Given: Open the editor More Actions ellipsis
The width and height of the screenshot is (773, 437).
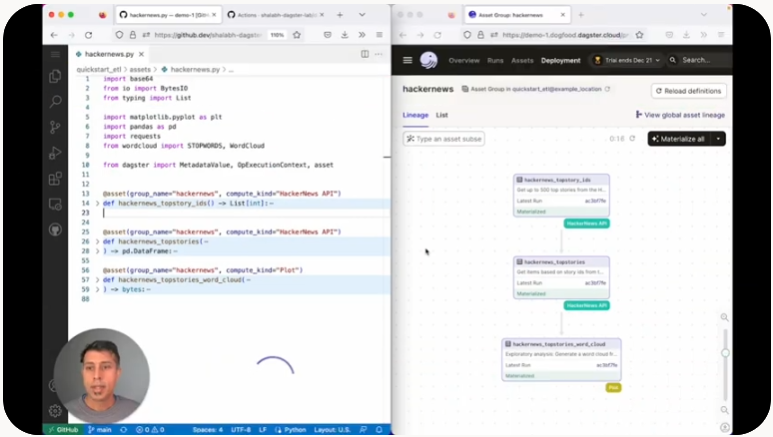Looking at the screenshot, I should (x=379, y=54).
